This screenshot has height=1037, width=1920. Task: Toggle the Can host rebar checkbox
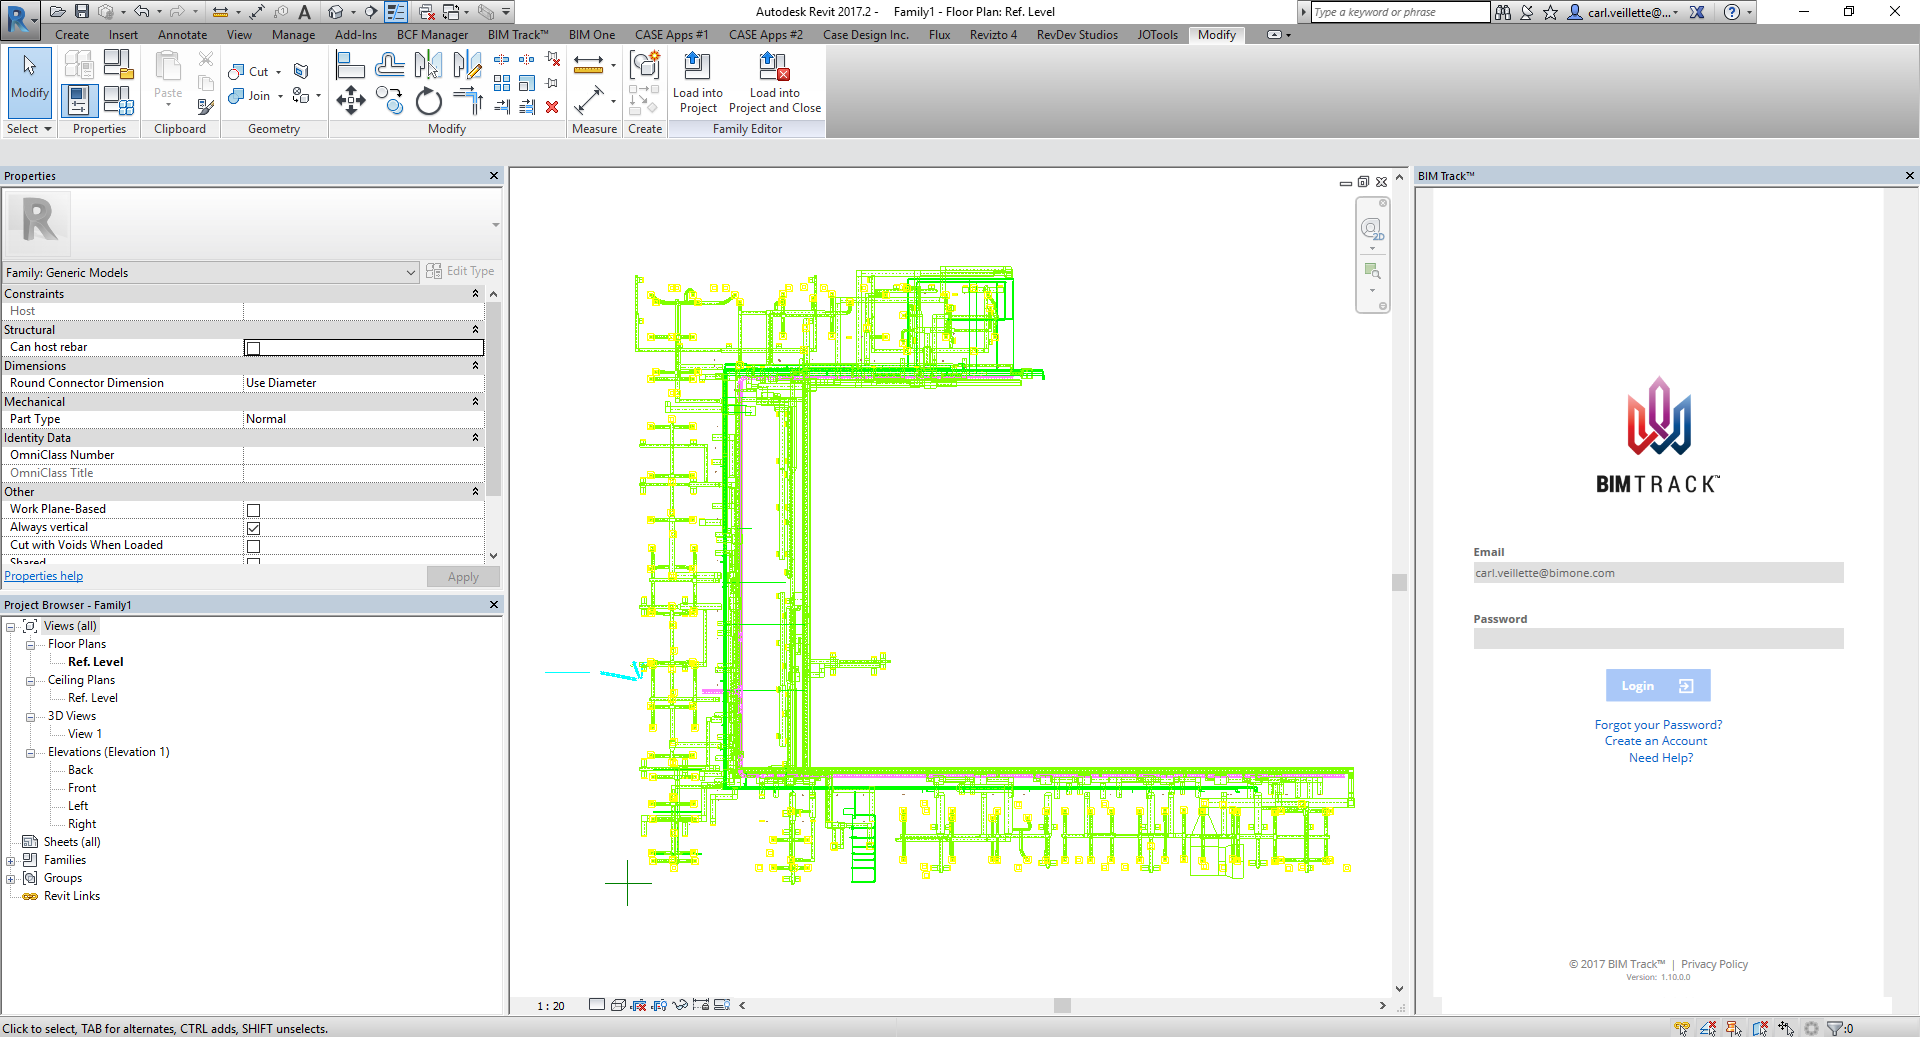pyautogui.click(x=253, y=348)
